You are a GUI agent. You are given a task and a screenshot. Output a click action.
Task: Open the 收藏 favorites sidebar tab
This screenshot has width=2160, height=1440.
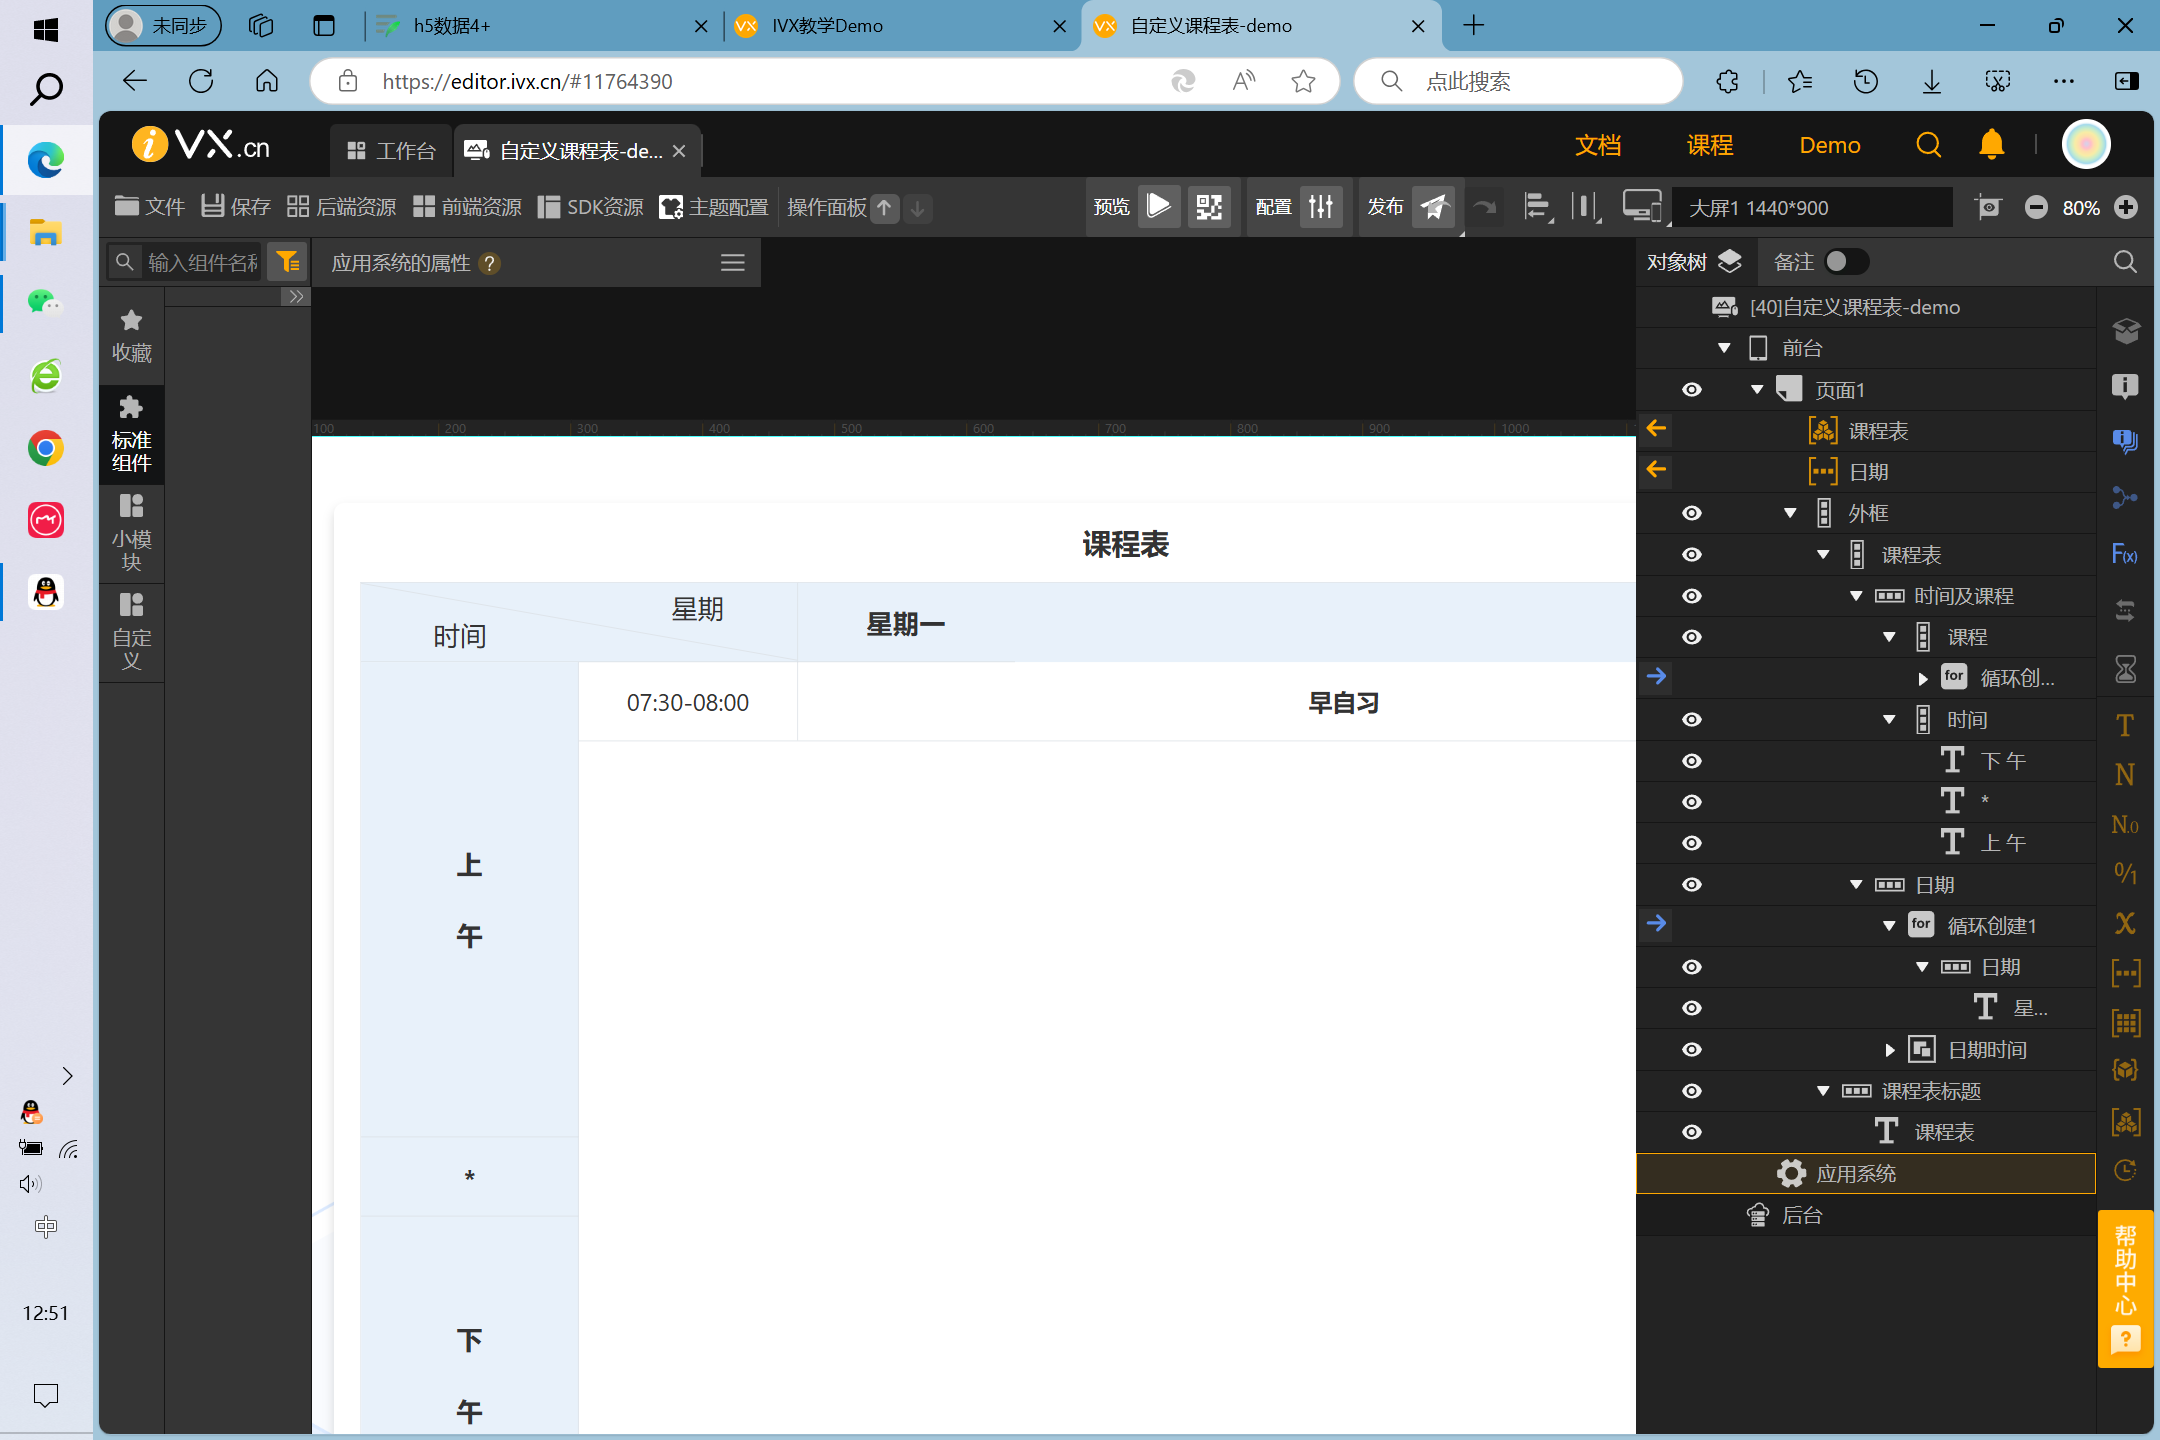tap(131, 336)
